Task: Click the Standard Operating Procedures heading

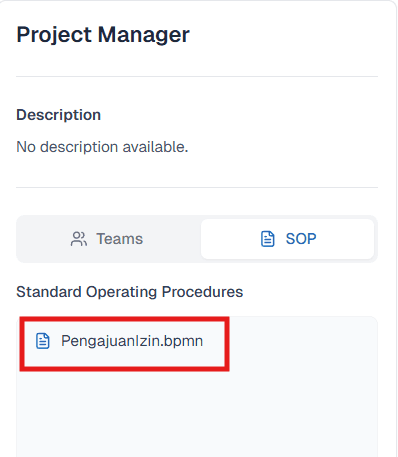Action: (130, 292)
